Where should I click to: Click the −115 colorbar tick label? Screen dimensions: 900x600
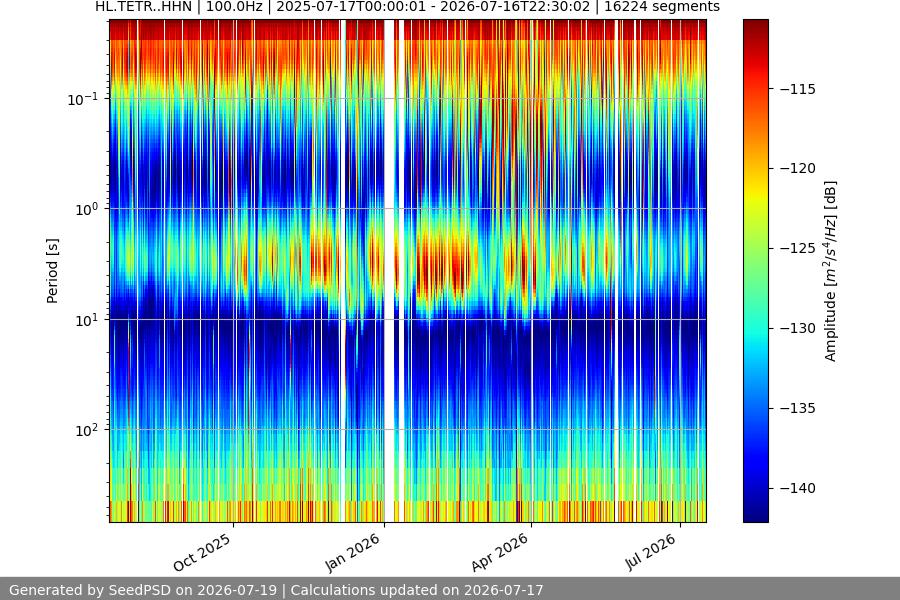click(x=798, y=89)
